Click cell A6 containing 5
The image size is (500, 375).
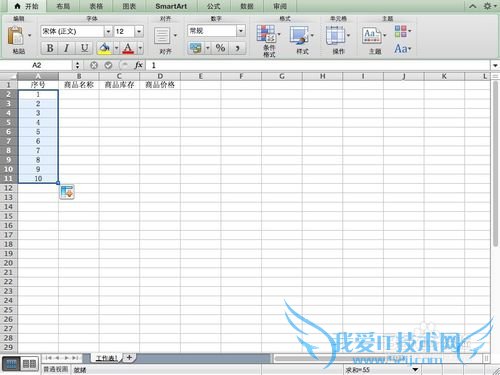[x=38, y=132]
